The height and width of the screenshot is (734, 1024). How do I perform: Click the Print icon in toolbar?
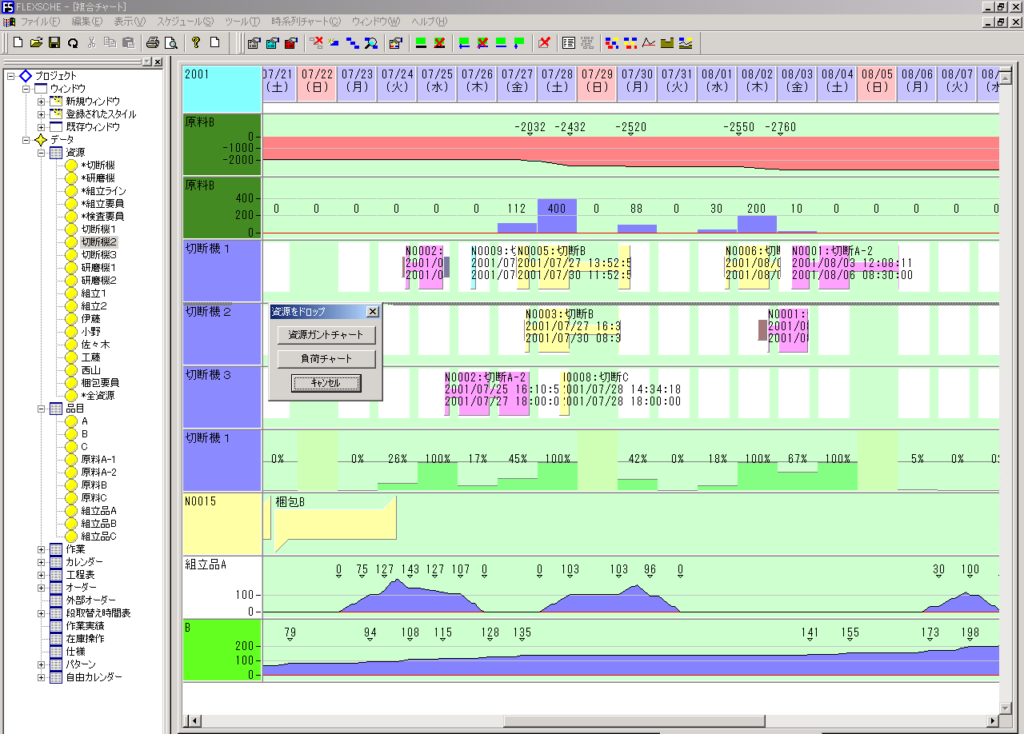click(152, 43)
